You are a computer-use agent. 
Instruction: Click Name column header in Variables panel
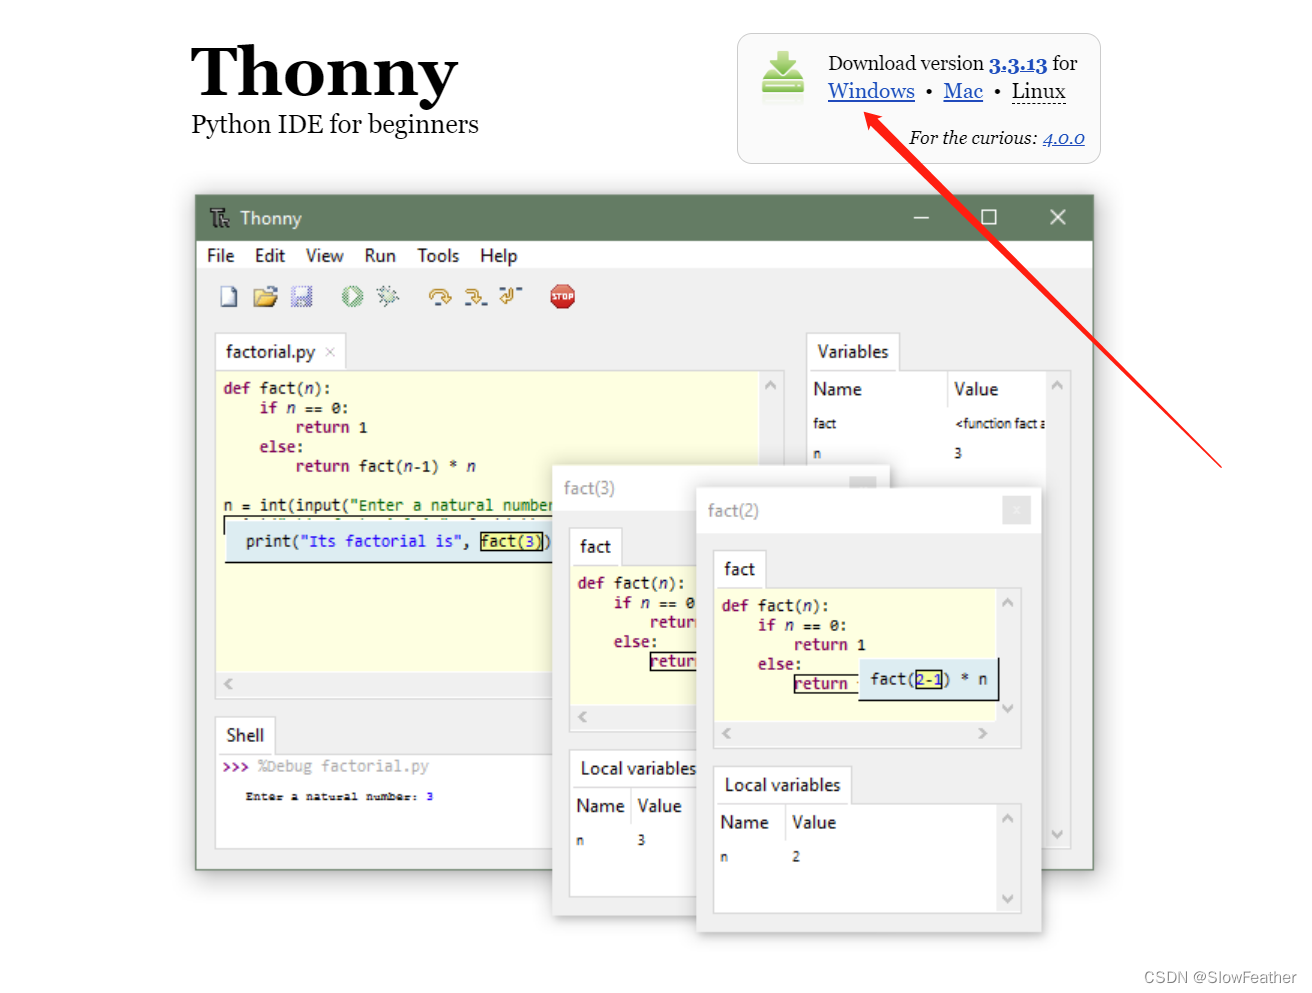(837, 389)
